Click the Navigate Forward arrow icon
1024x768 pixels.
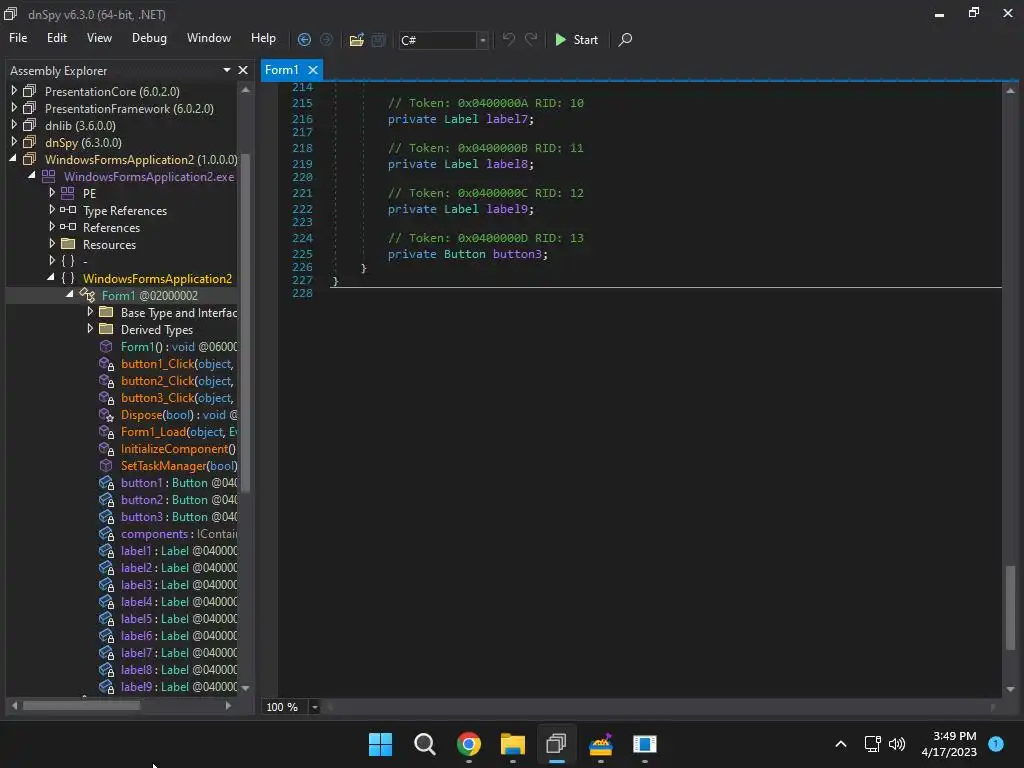[326, 40]
